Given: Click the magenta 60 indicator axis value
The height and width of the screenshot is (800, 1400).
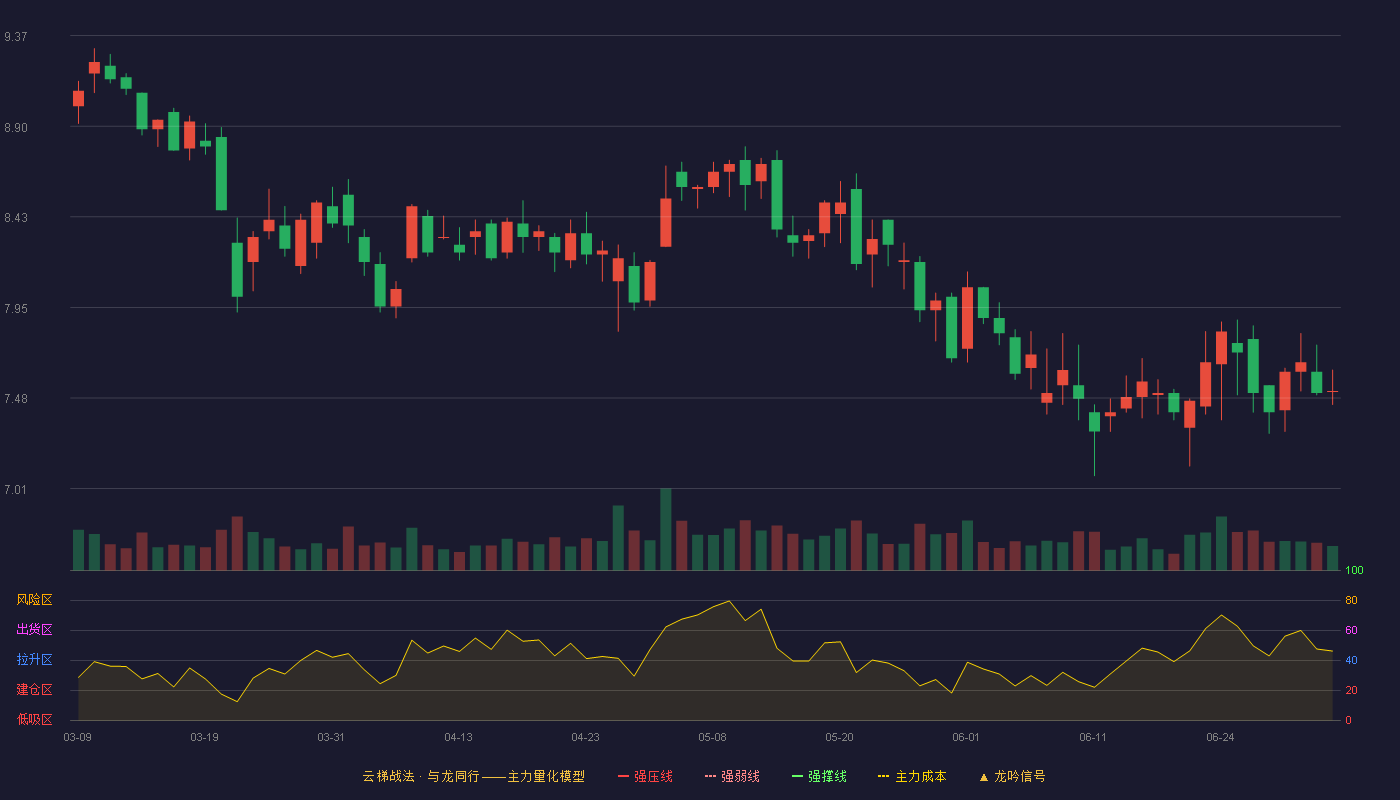Looking at the screenshot, I should coord(1351,630).
